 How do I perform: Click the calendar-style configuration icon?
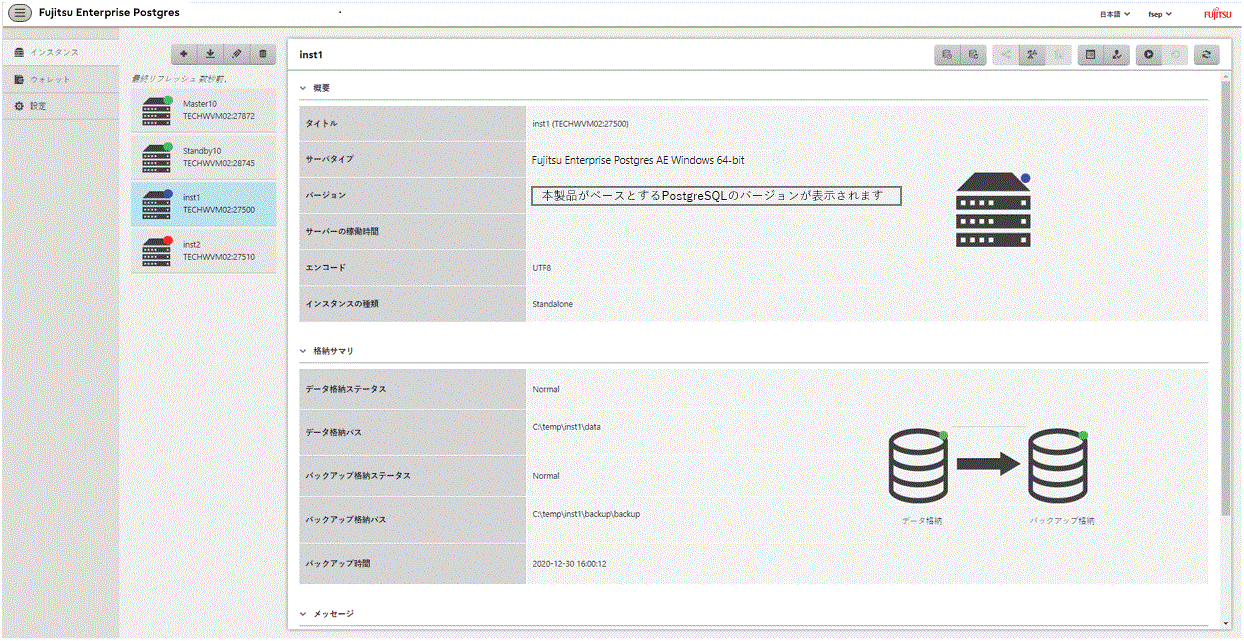(1091, 55)
